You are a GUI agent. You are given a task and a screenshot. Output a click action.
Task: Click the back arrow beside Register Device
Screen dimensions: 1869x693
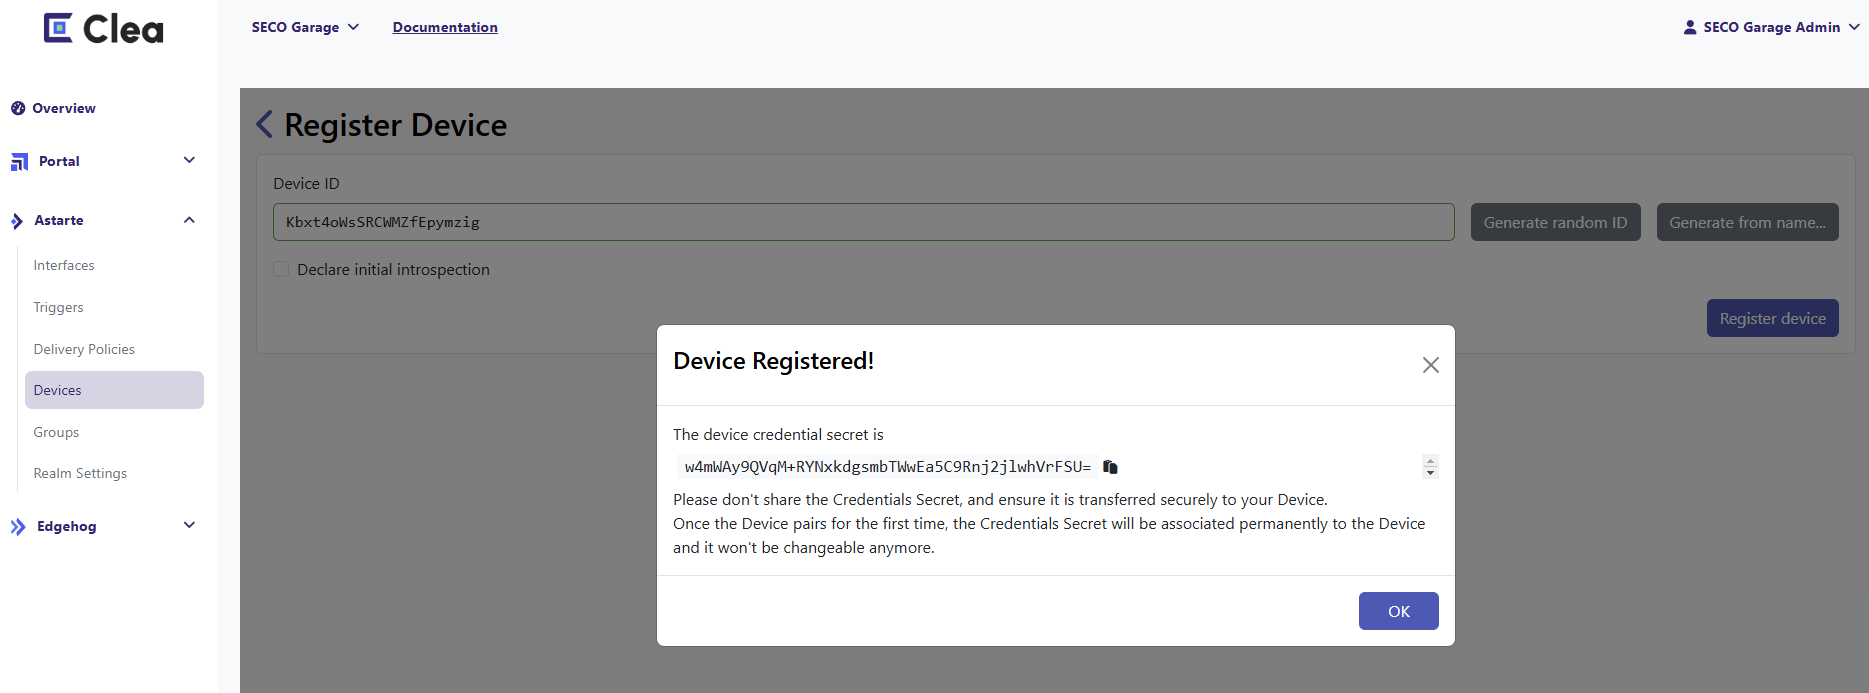(x=264, y=125)
